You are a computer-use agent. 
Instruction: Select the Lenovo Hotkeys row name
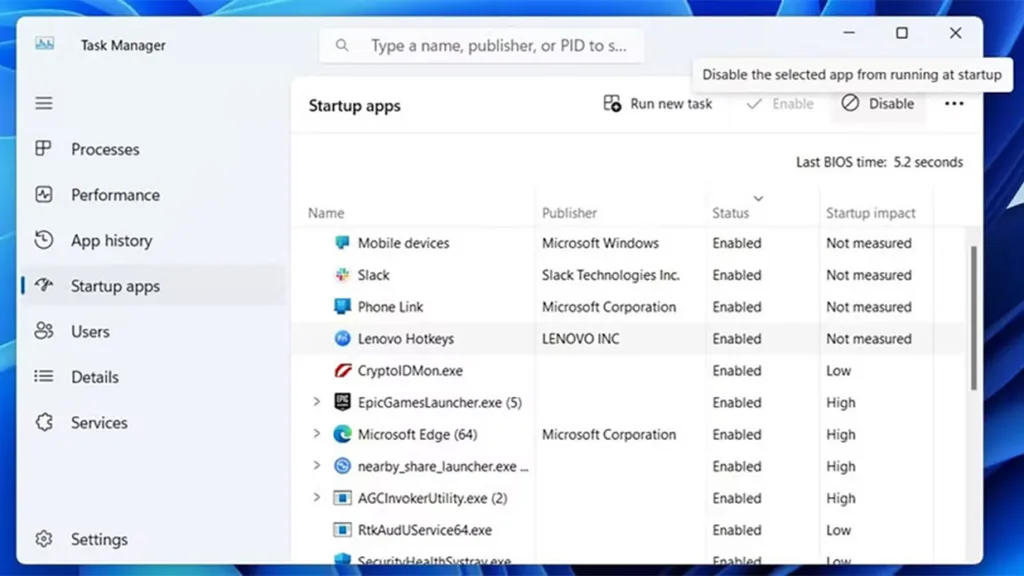[406, 339]
